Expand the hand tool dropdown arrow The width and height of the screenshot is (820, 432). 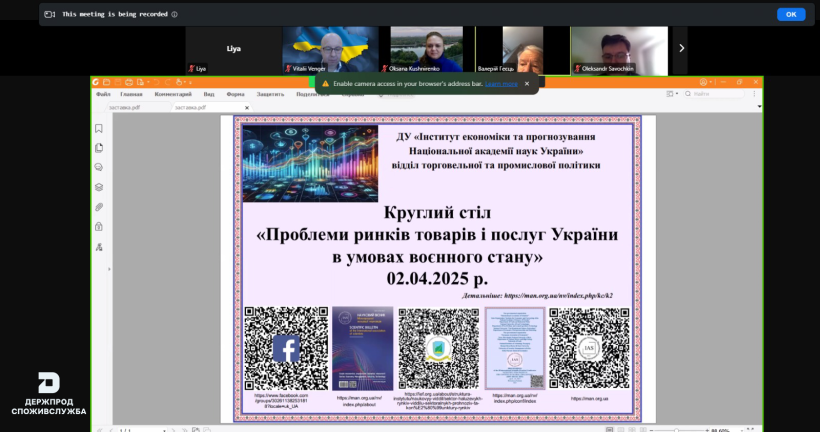[185, 82]
